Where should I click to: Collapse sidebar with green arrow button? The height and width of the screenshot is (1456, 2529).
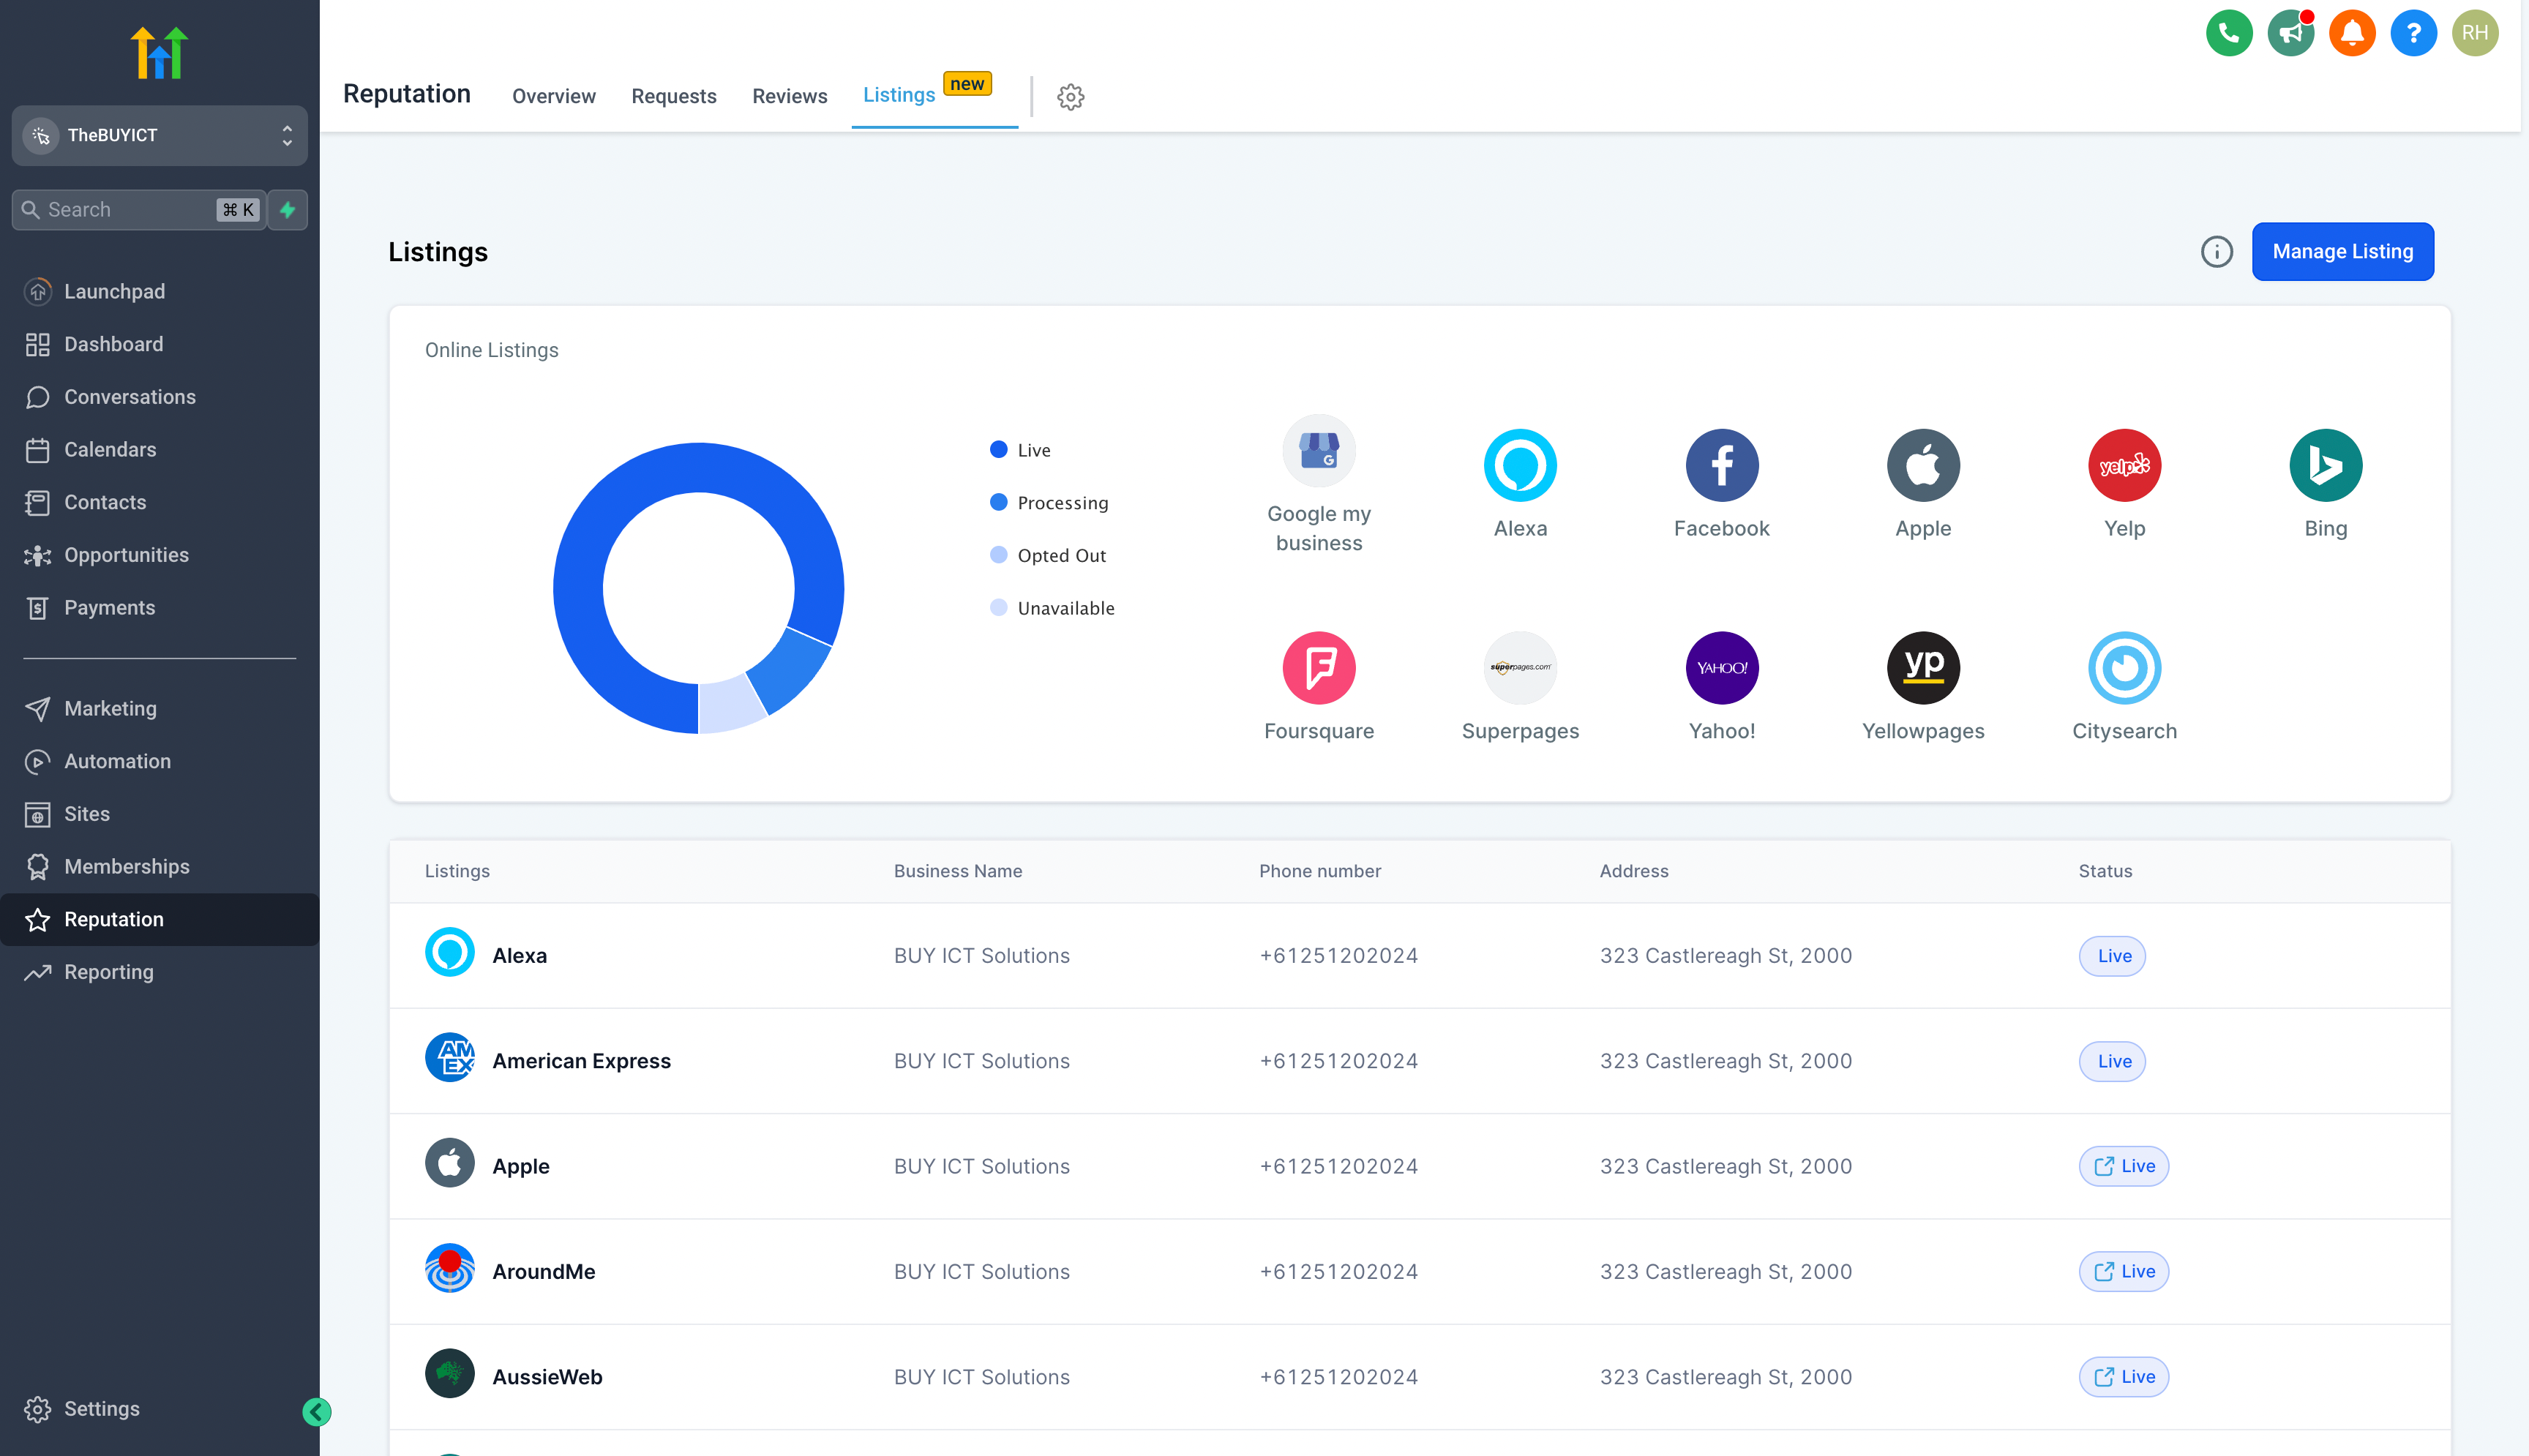click(x=316, y=1411)
